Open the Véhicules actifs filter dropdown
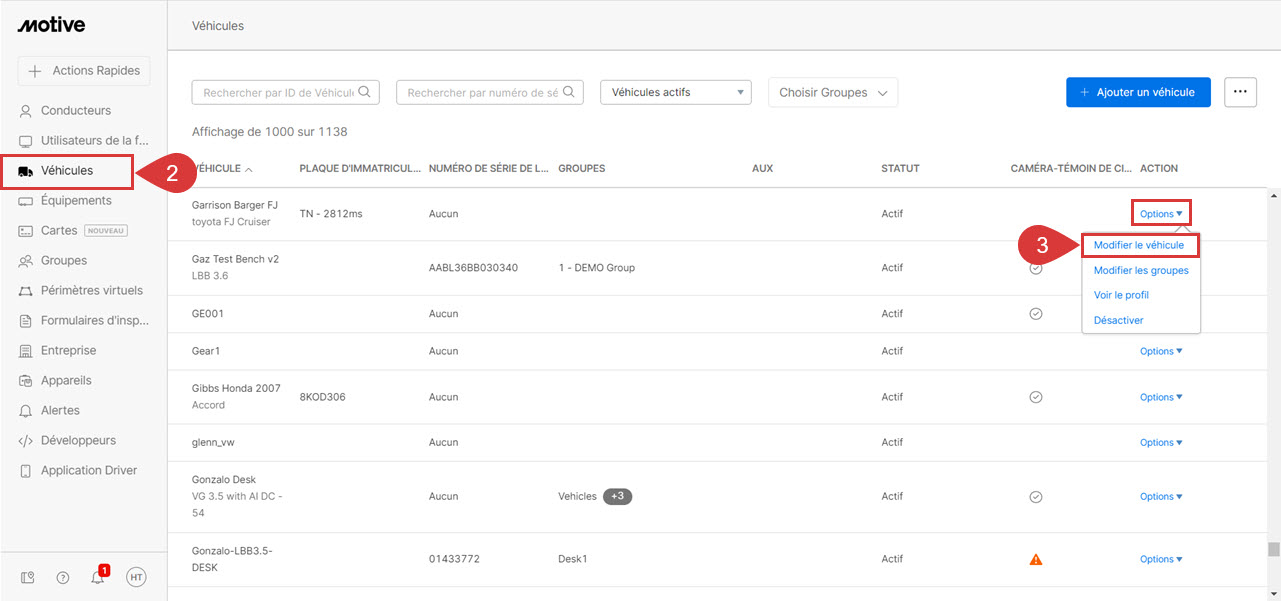Image resolution: width=1281 pixels, height=601 pixels. [x=675, y=91]
